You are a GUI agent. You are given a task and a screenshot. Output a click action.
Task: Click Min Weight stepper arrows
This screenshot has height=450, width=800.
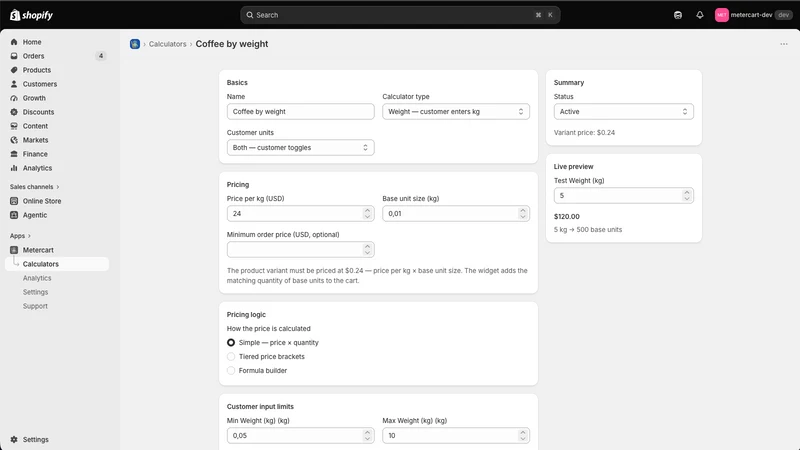(367, 435)
